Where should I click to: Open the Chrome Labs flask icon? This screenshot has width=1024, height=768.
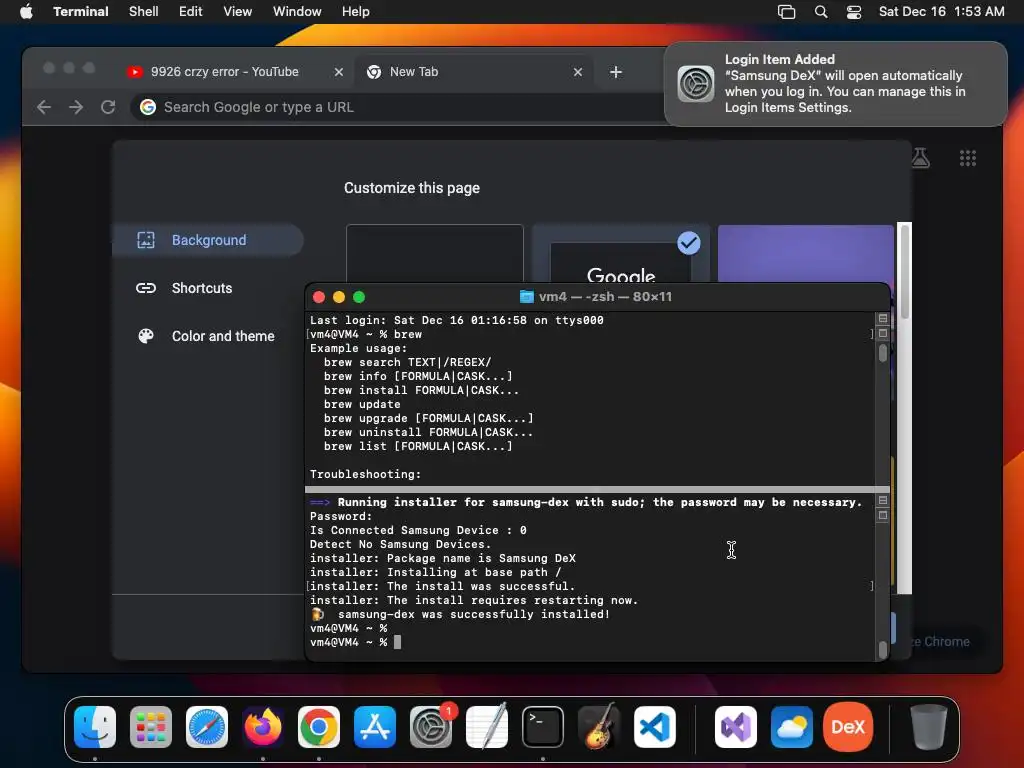click(x=920, y=158)
